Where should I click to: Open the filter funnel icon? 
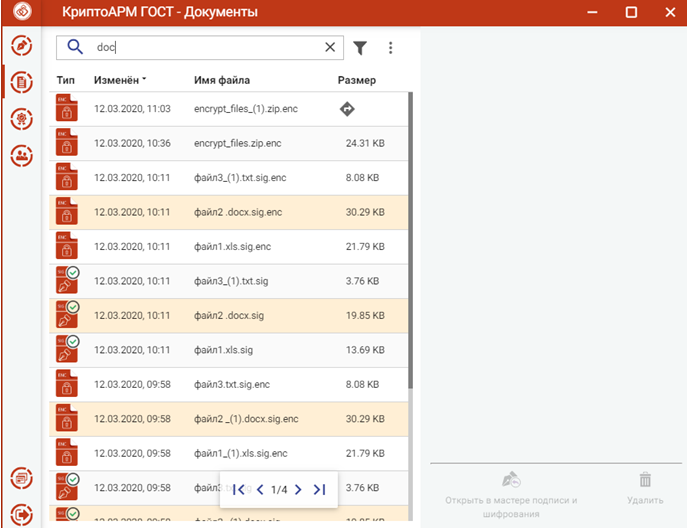point(360,48)
